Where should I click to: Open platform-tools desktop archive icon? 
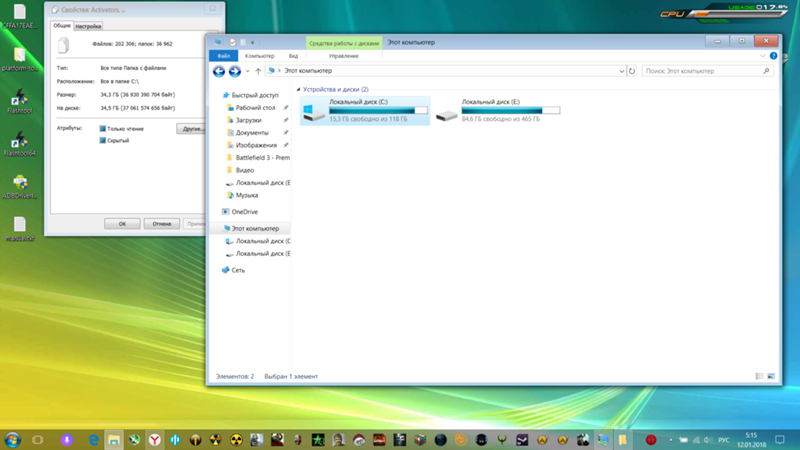[20, 59]
